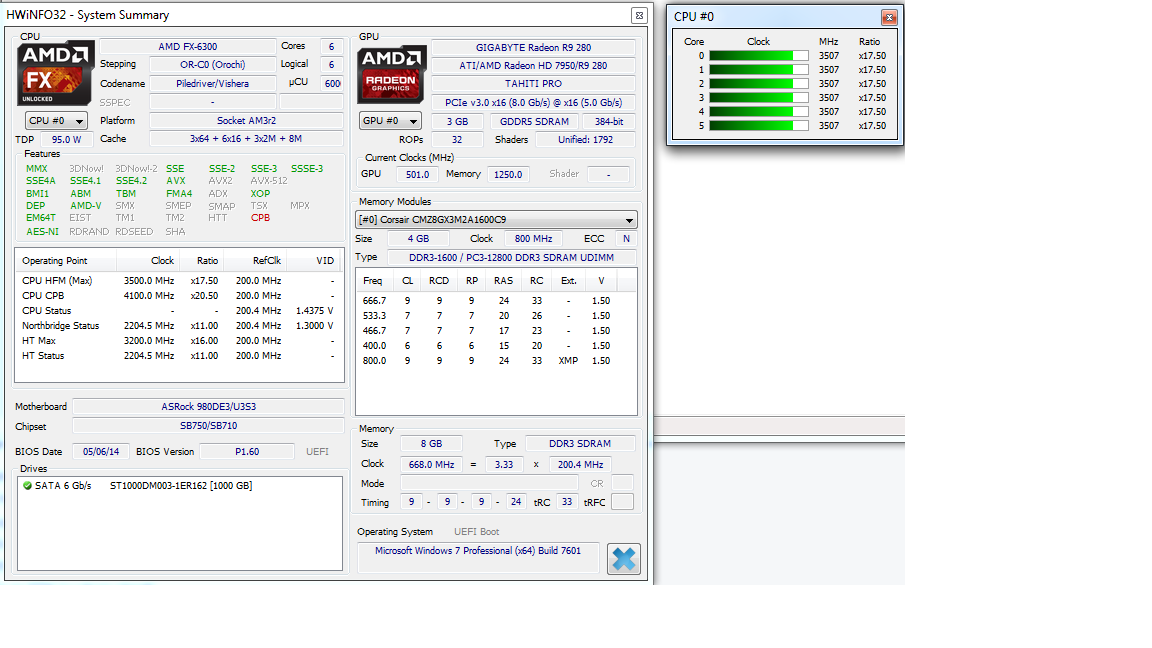Select the AMD FX-6300 CPU name field
This screenshot has height=648, width=1152.
coord(187,46)
